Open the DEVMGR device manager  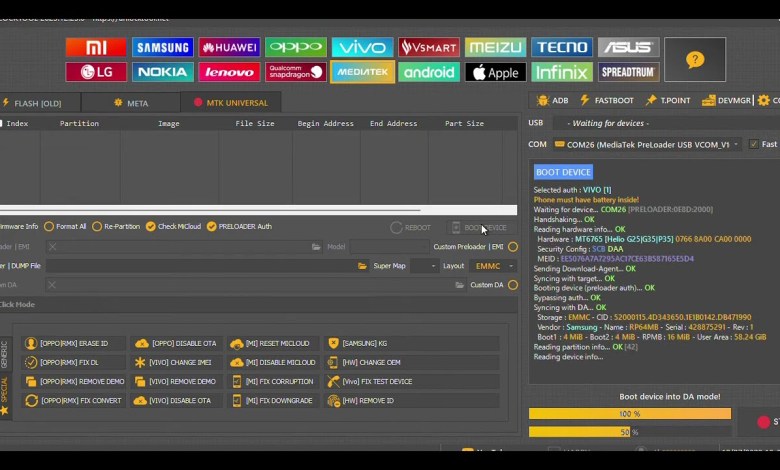(x=727, y=101)
